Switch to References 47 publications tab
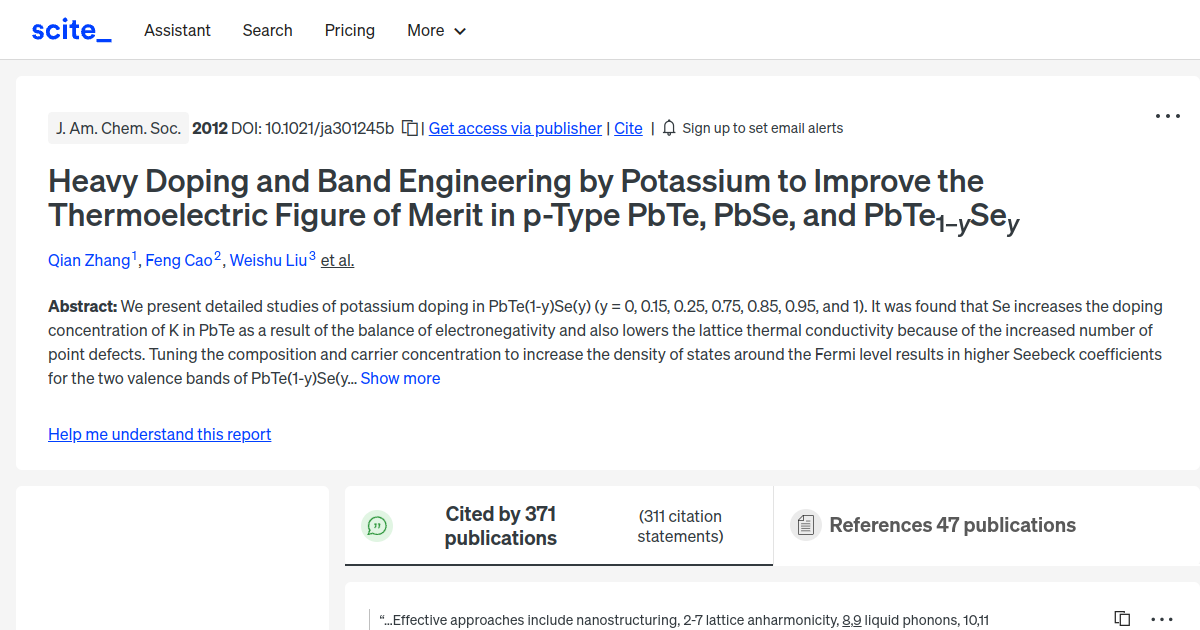Screen dimensions: 1200x630 pos(952,525)
